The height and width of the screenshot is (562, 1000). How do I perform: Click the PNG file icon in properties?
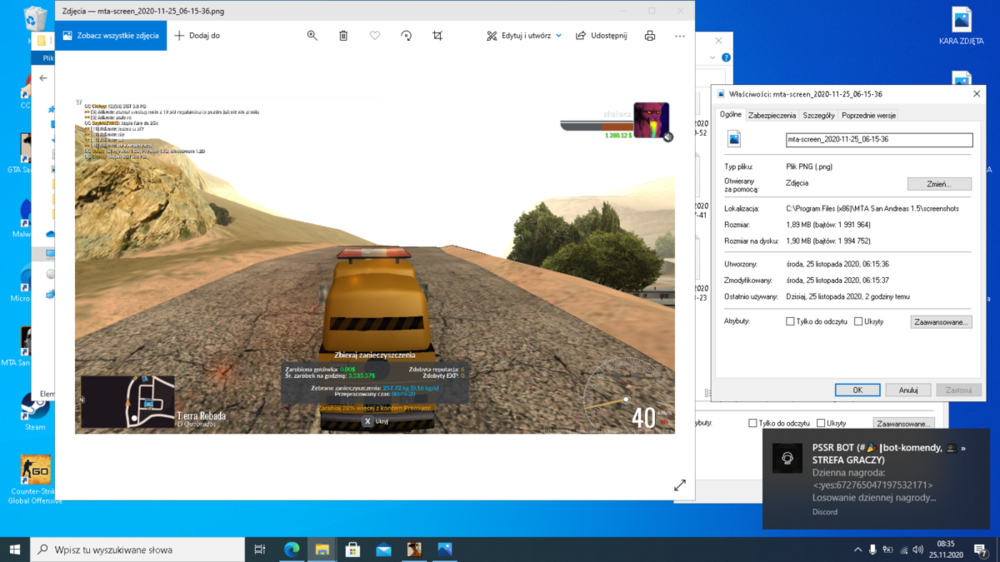(x=734, y=139)
